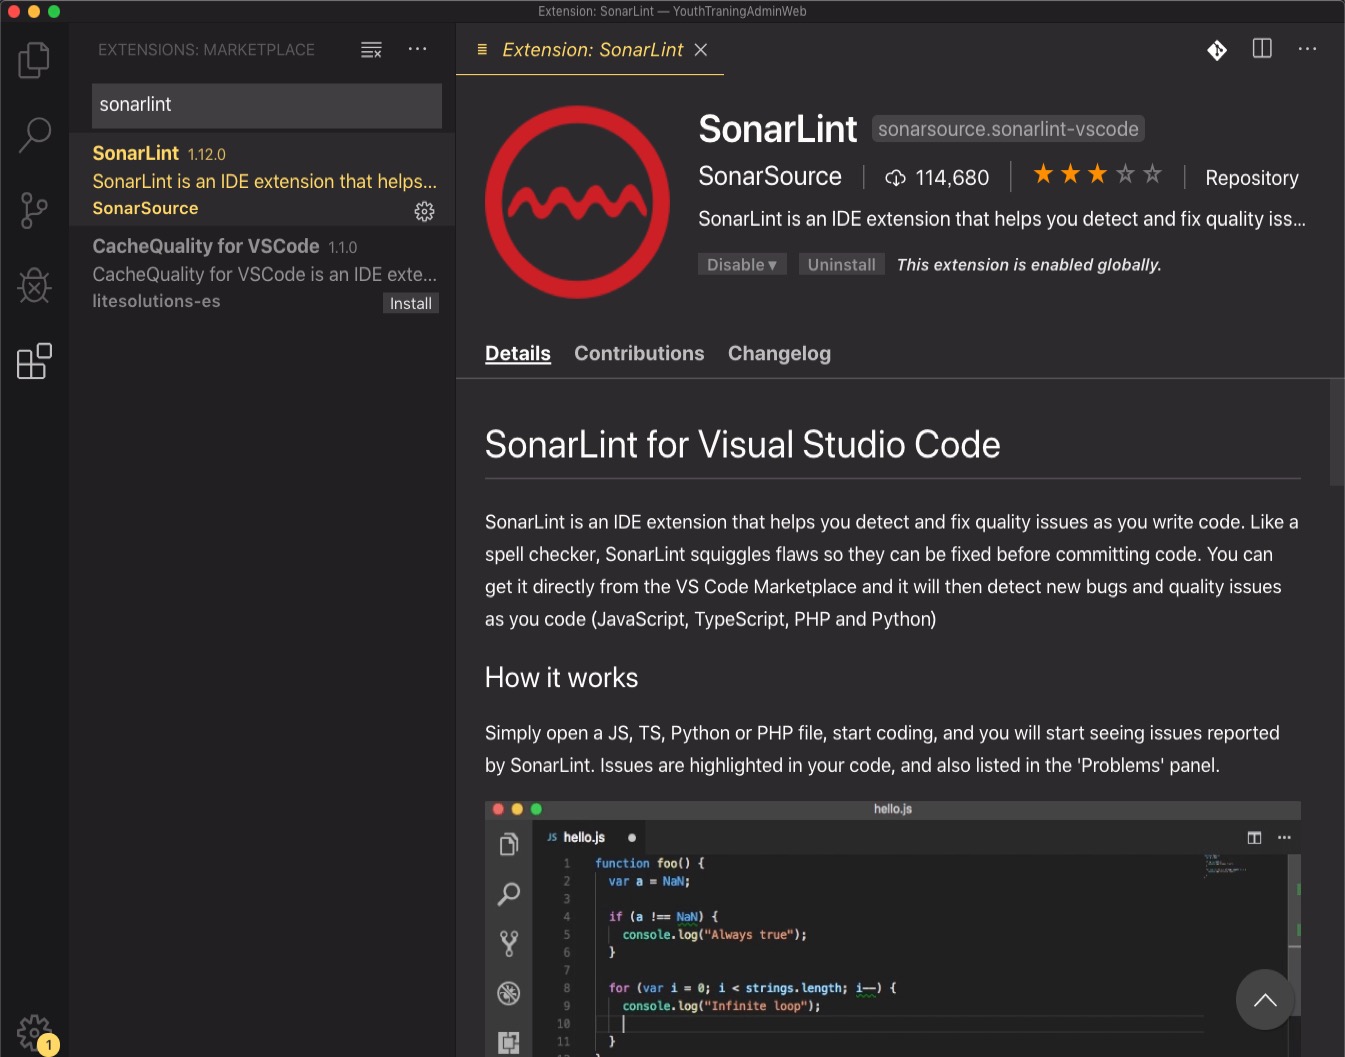Switch to the Contributions tab
The image size is (1345, 1057).
pos(639,353)
